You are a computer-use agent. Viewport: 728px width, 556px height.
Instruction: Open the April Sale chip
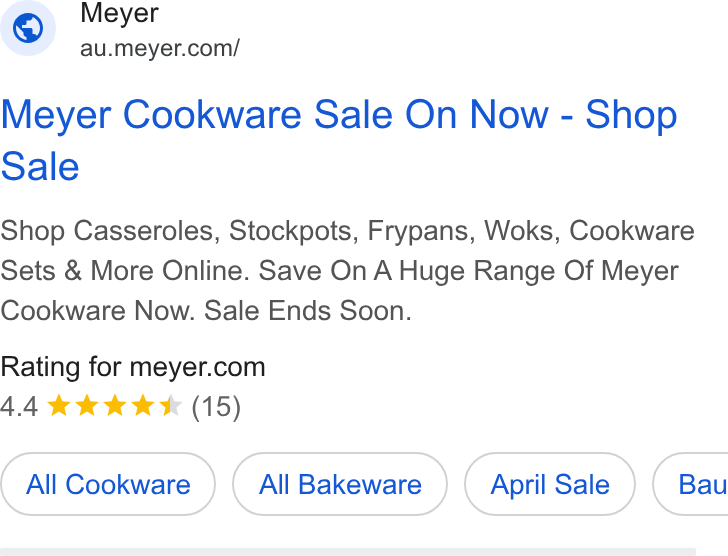click(550, 484)
